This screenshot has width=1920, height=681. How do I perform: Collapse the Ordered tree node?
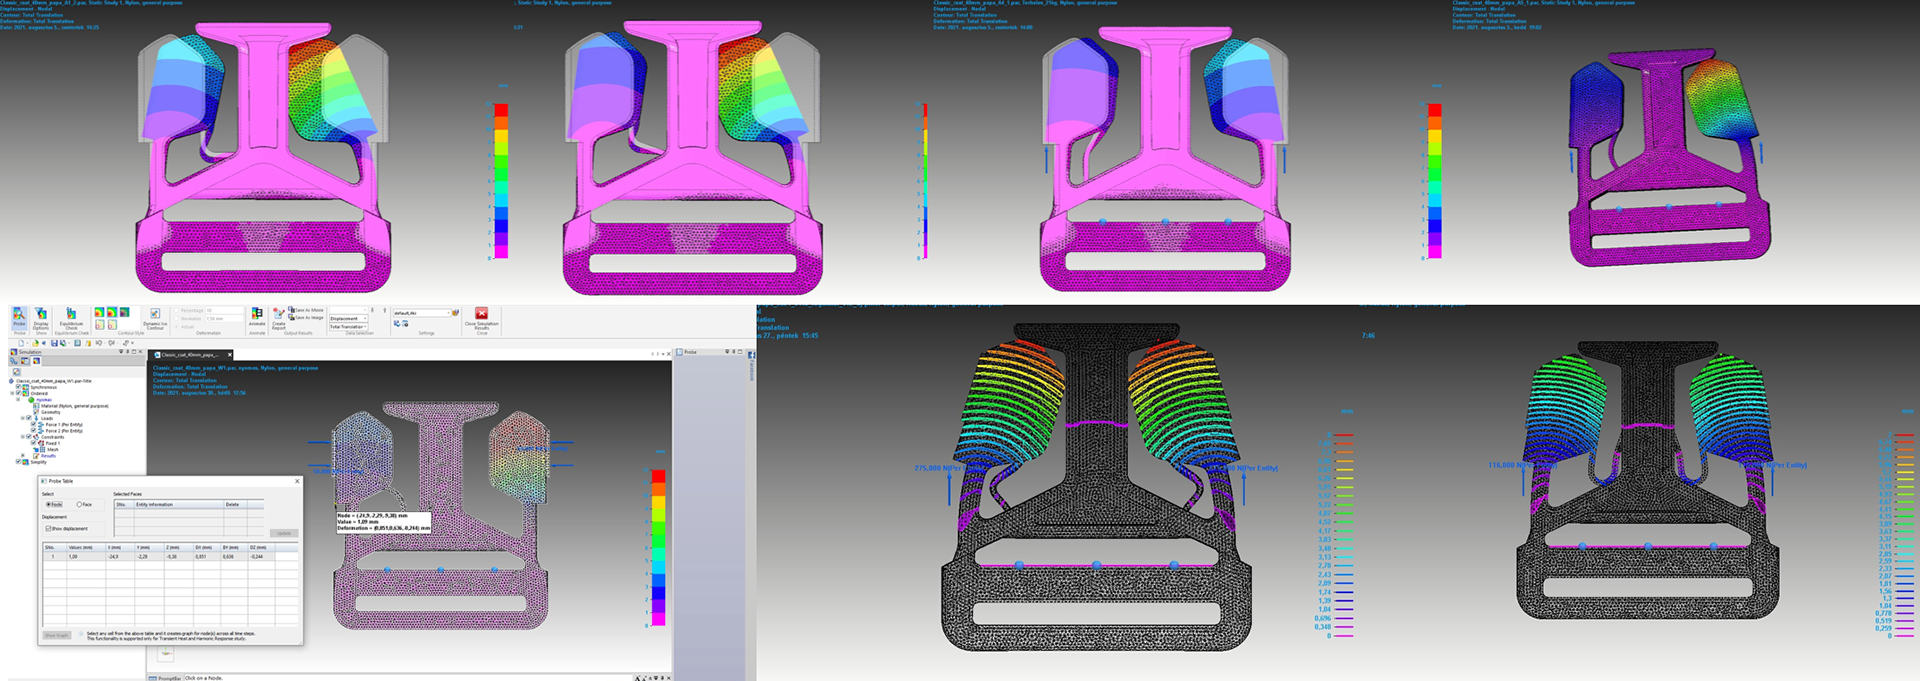point(12,393)
